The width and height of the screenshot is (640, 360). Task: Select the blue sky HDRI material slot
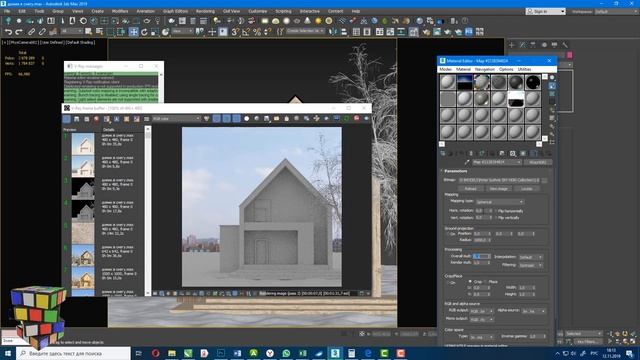pos(464,82)
